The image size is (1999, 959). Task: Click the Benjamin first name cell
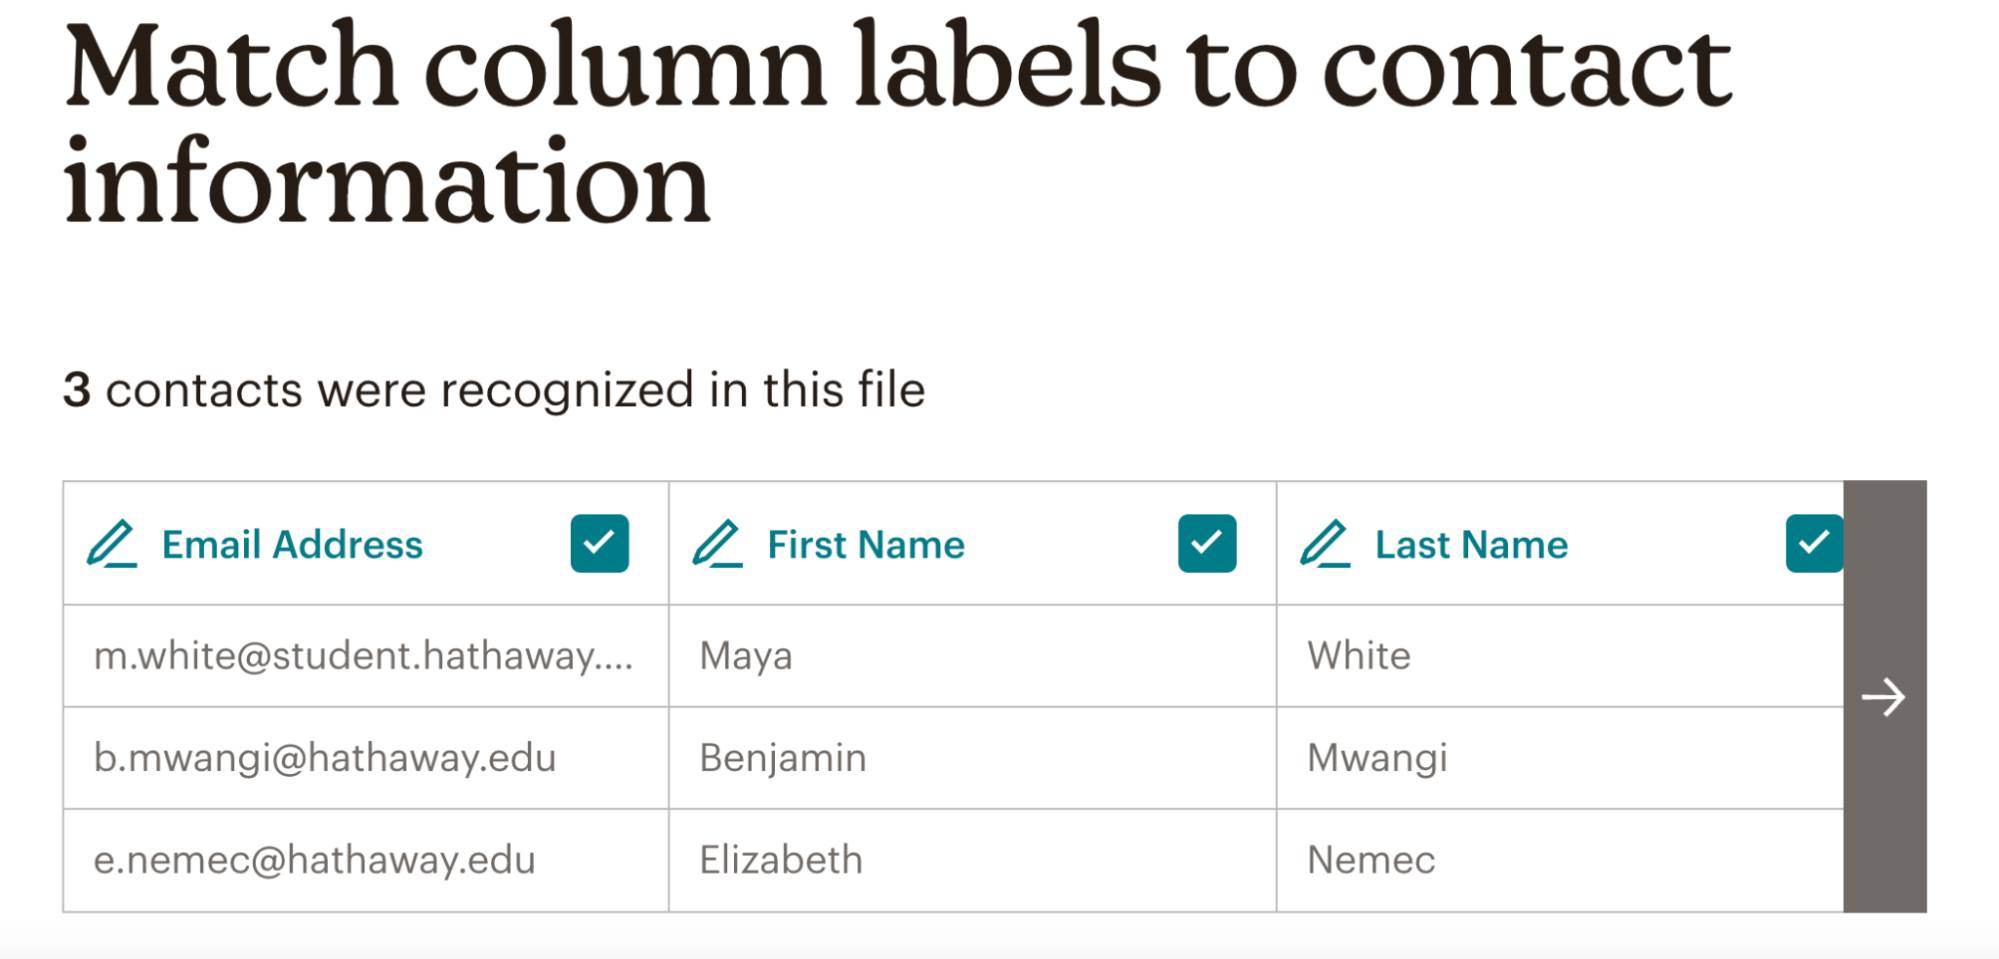click(783, 758)
